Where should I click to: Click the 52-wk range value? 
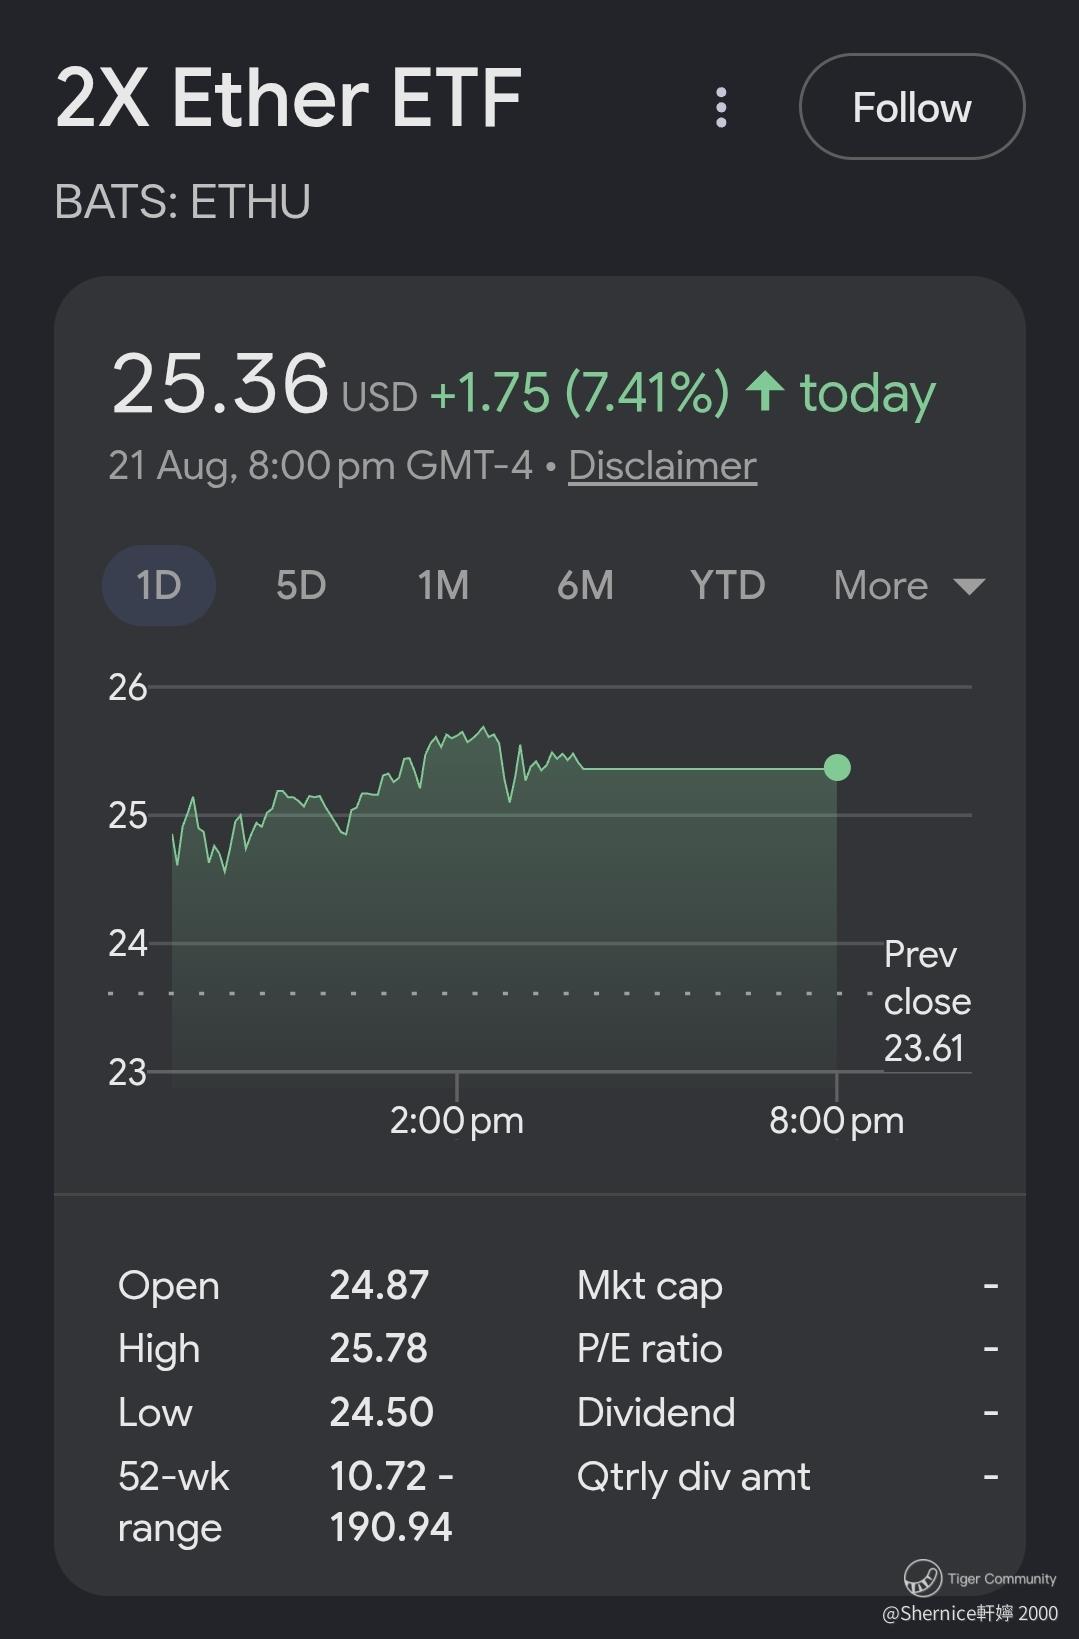(x=391, y=1501)
